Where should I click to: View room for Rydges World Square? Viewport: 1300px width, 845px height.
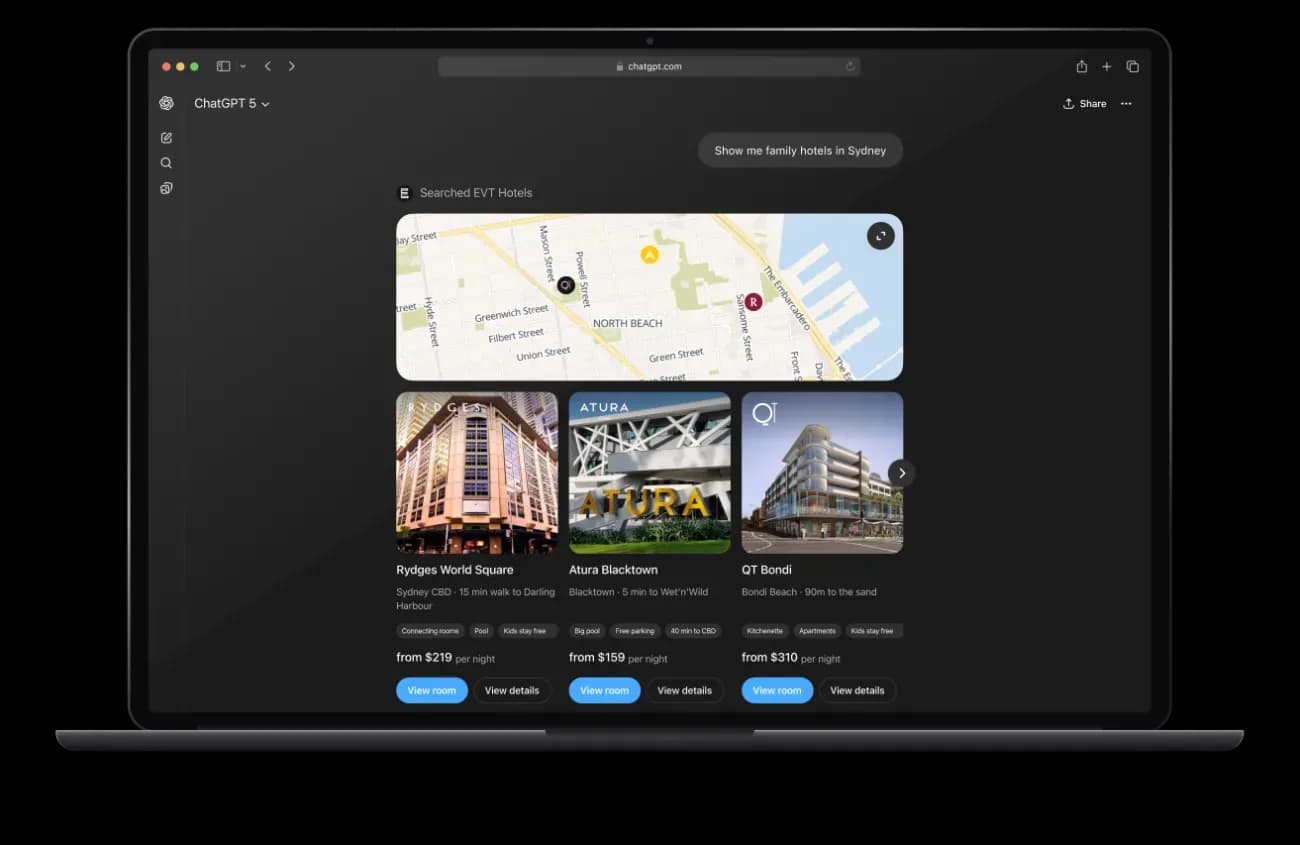[432, 690]
